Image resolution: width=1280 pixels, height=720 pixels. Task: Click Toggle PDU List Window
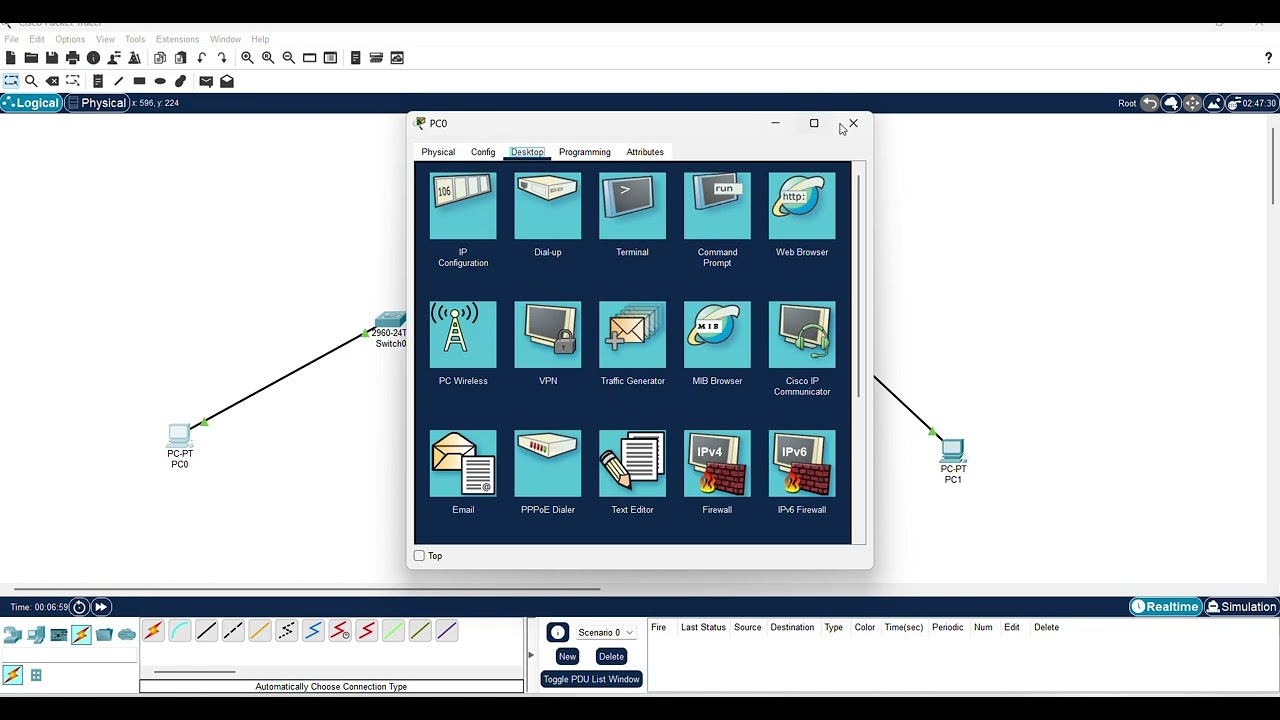click(x=591, y=679)
